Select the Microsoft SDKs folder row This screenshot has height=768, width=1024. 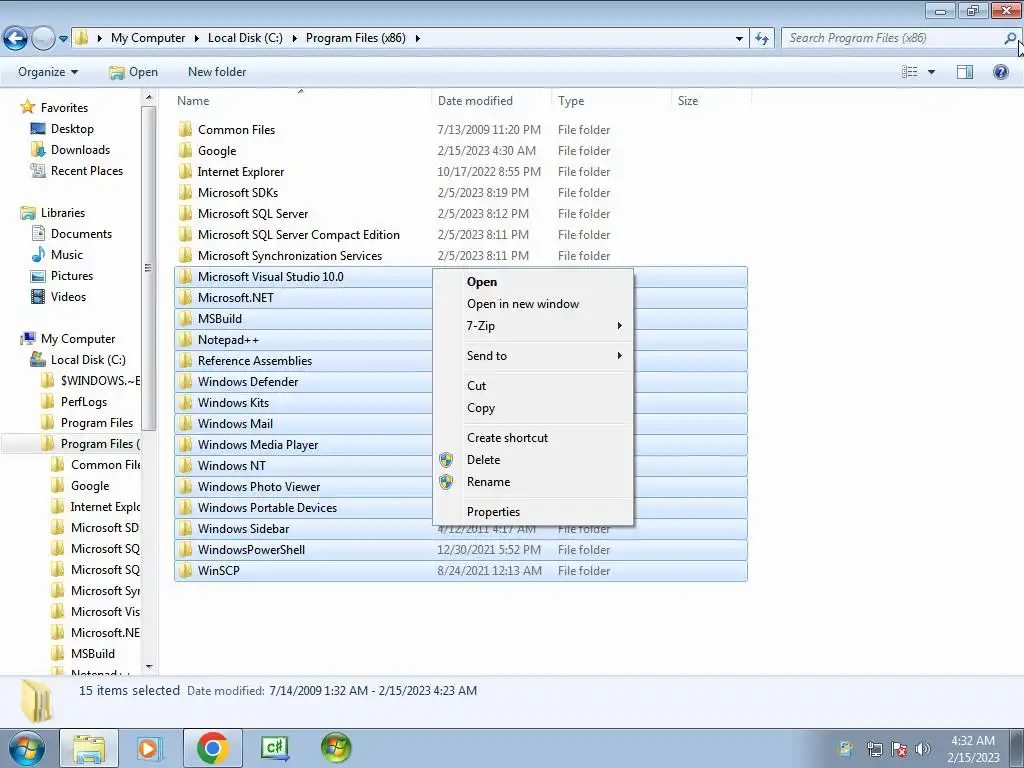(461, 193)
